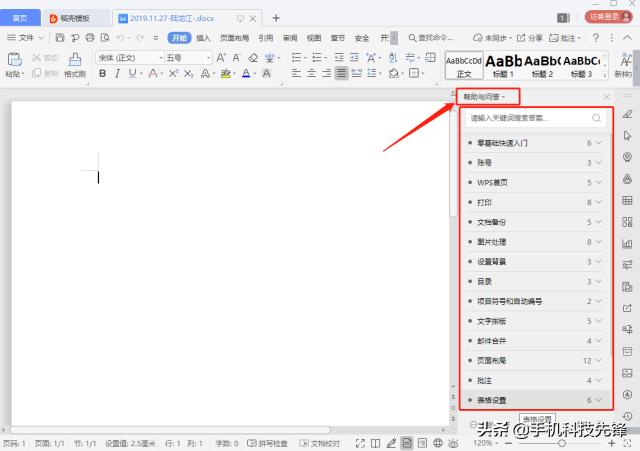
Task: Switch to the 稻壳模板 tab
Action: coord(76,18)
